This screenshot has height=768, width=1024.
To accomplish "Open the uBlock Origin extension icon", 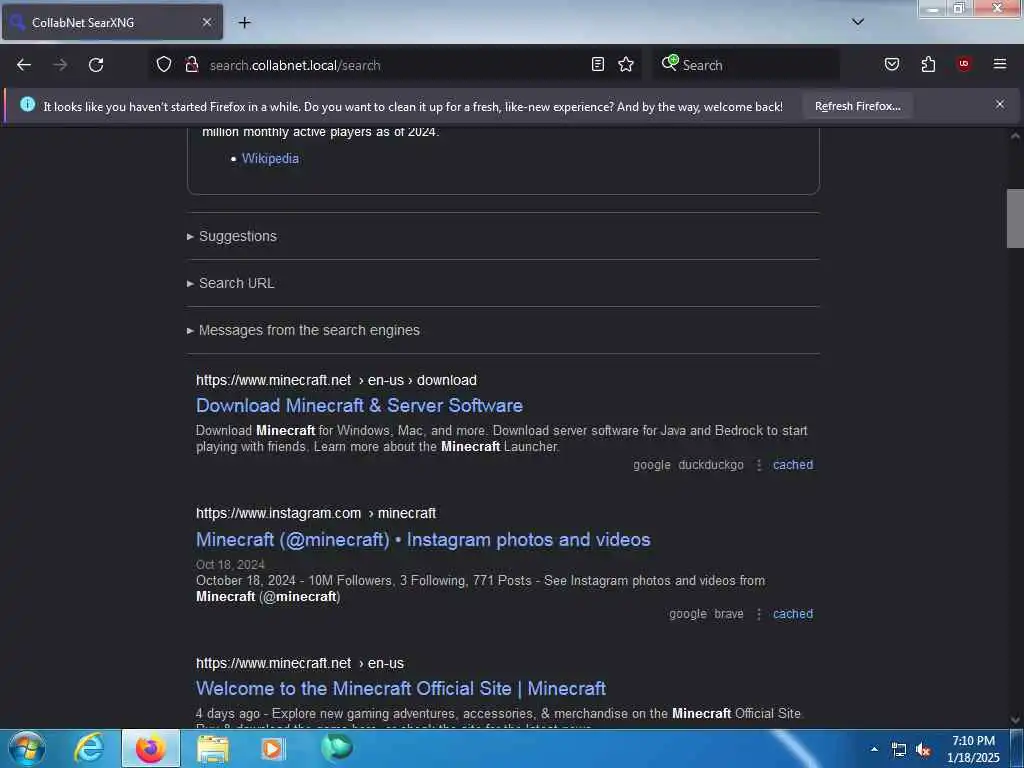I will tap(964, 64).
